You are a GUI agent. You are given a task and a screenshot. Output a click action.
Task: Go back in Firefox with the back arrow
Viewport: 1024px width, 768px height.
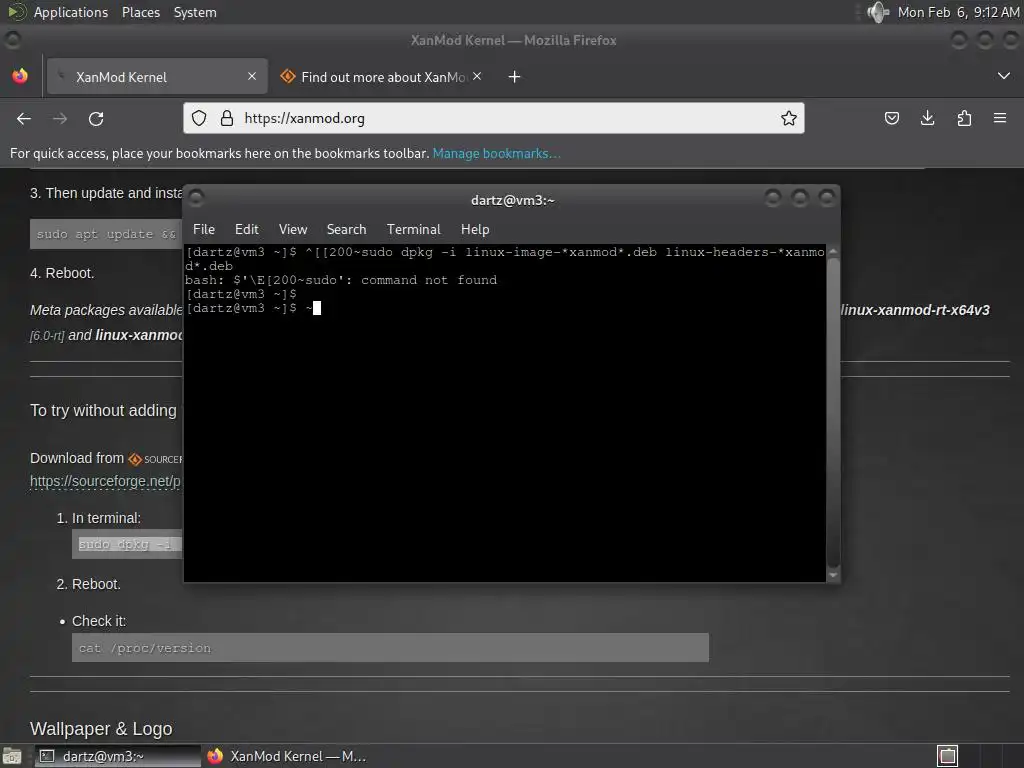point(24,119)
